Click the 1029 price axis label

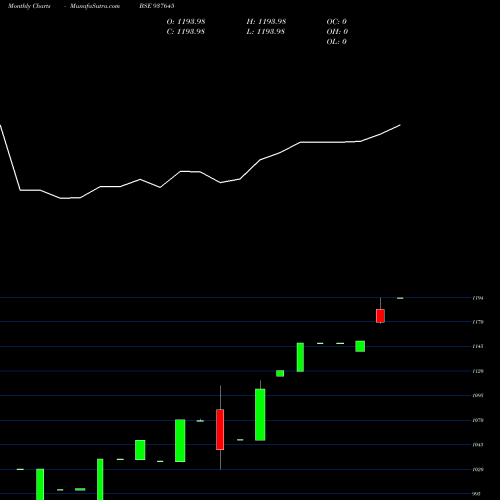[x=478, y=470]
